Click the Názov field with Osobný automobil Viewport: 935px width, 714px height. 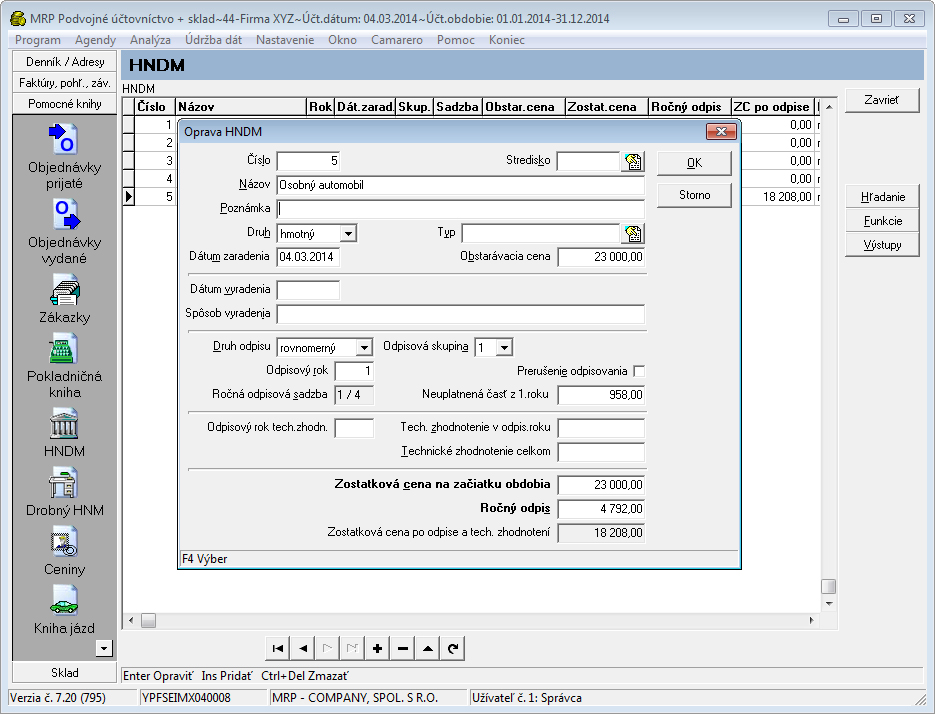[460, 186]
